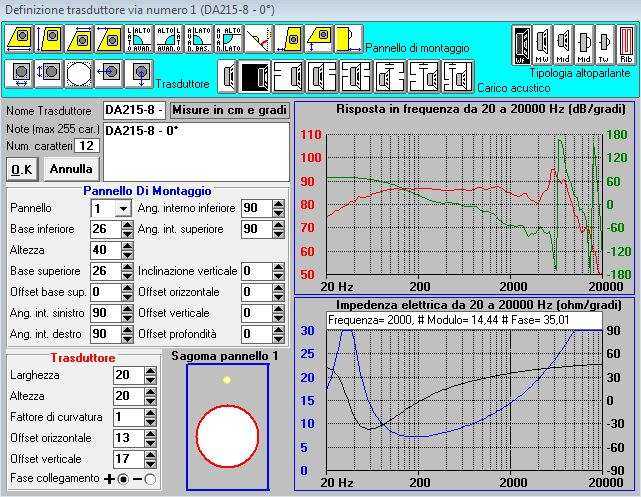Select the Tw tweeter speaker type
This screenshot has width=641, height=497.
click(x=605, y=45)
